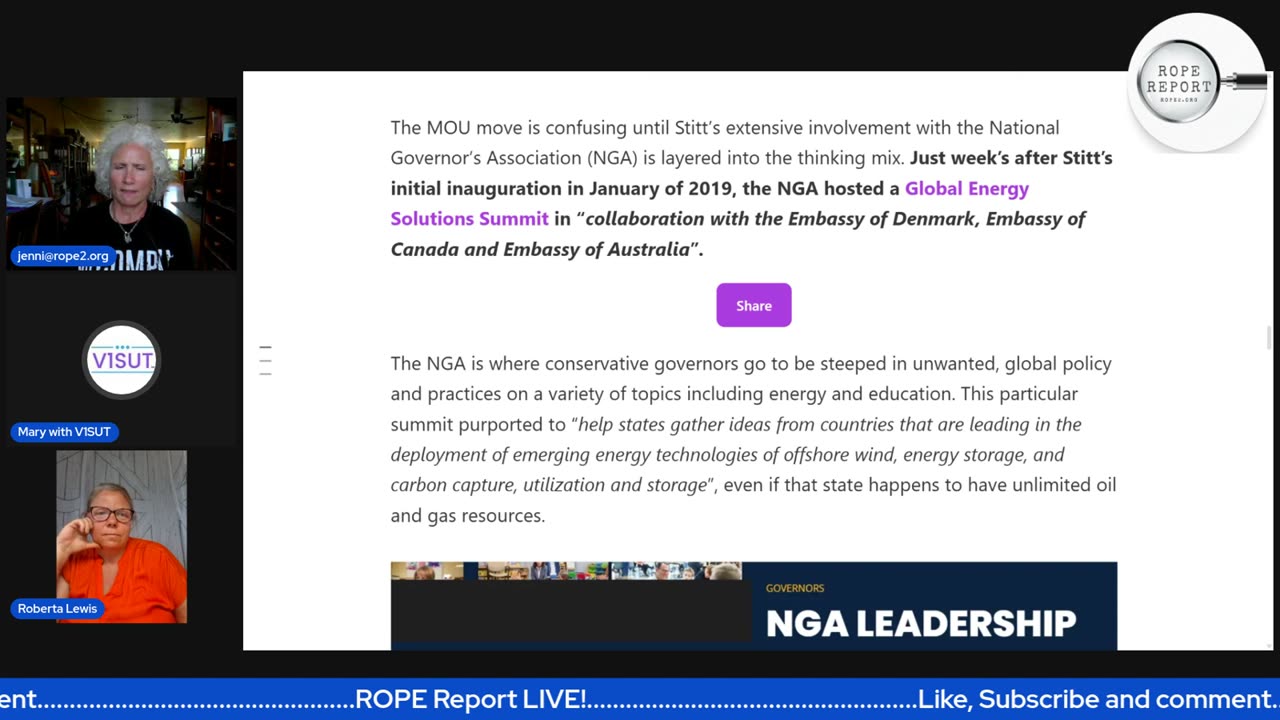Viewport: 1280px width, 720px height.
Task: Click the purple Share button
Action: [753, 305]
